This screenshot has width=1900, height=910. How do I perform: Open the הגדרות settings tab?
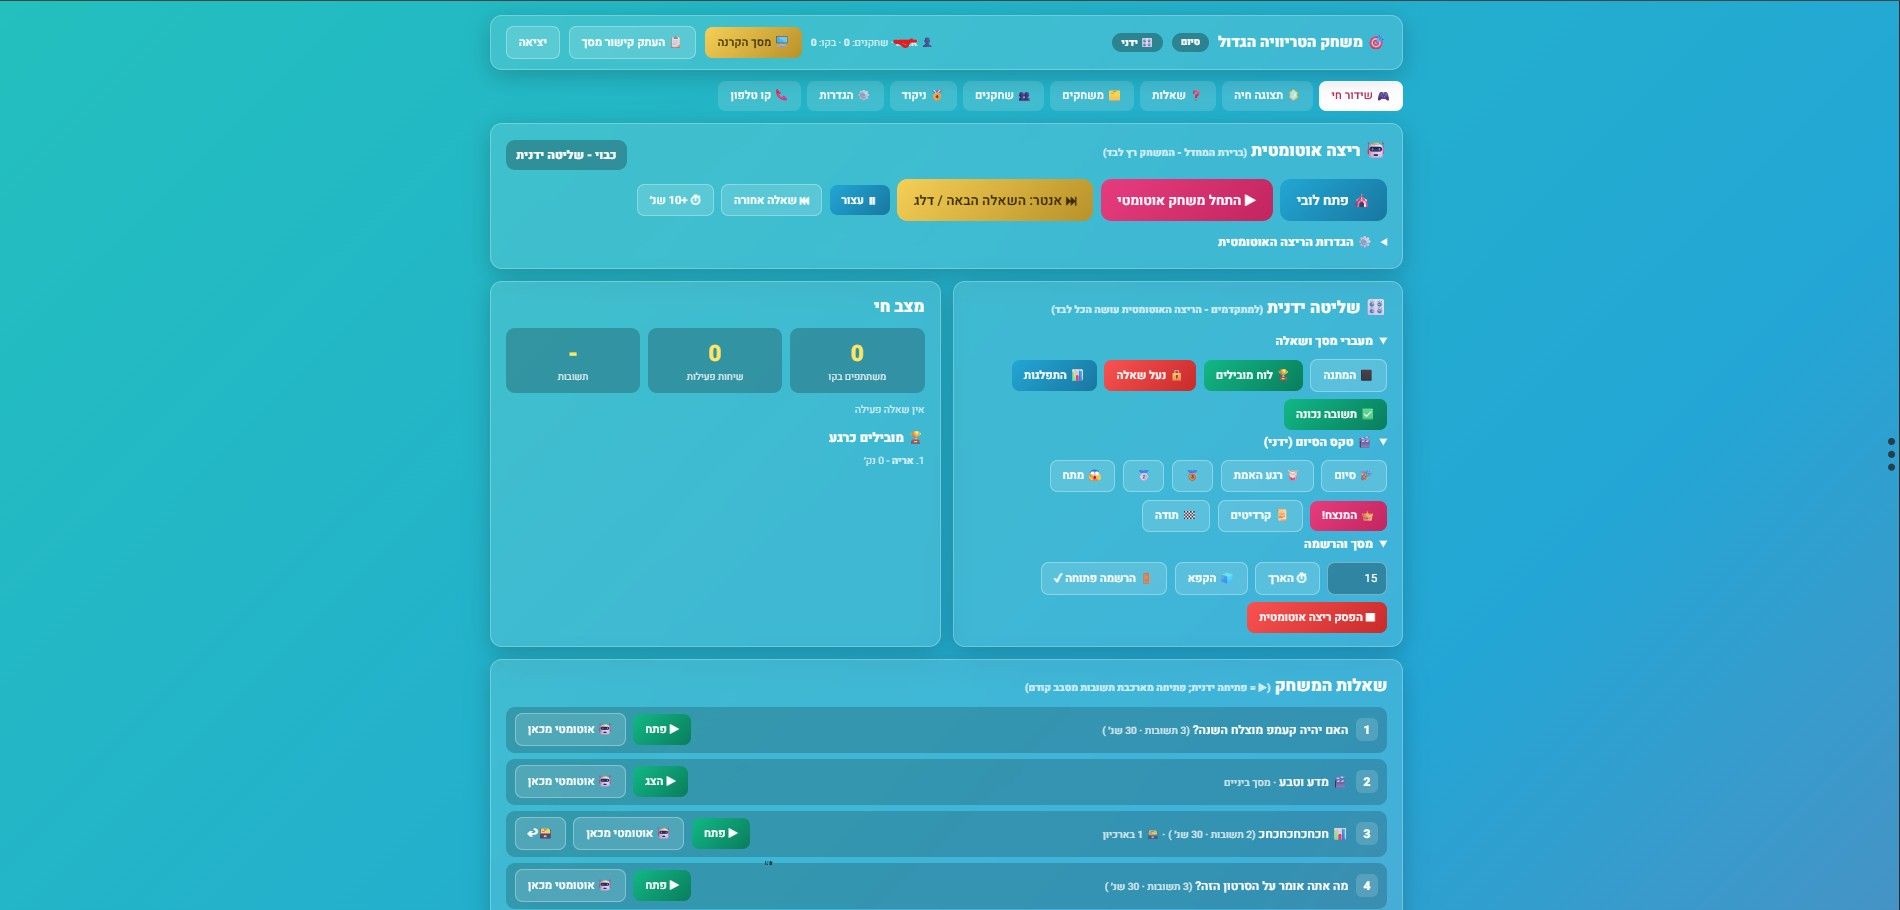845,96
